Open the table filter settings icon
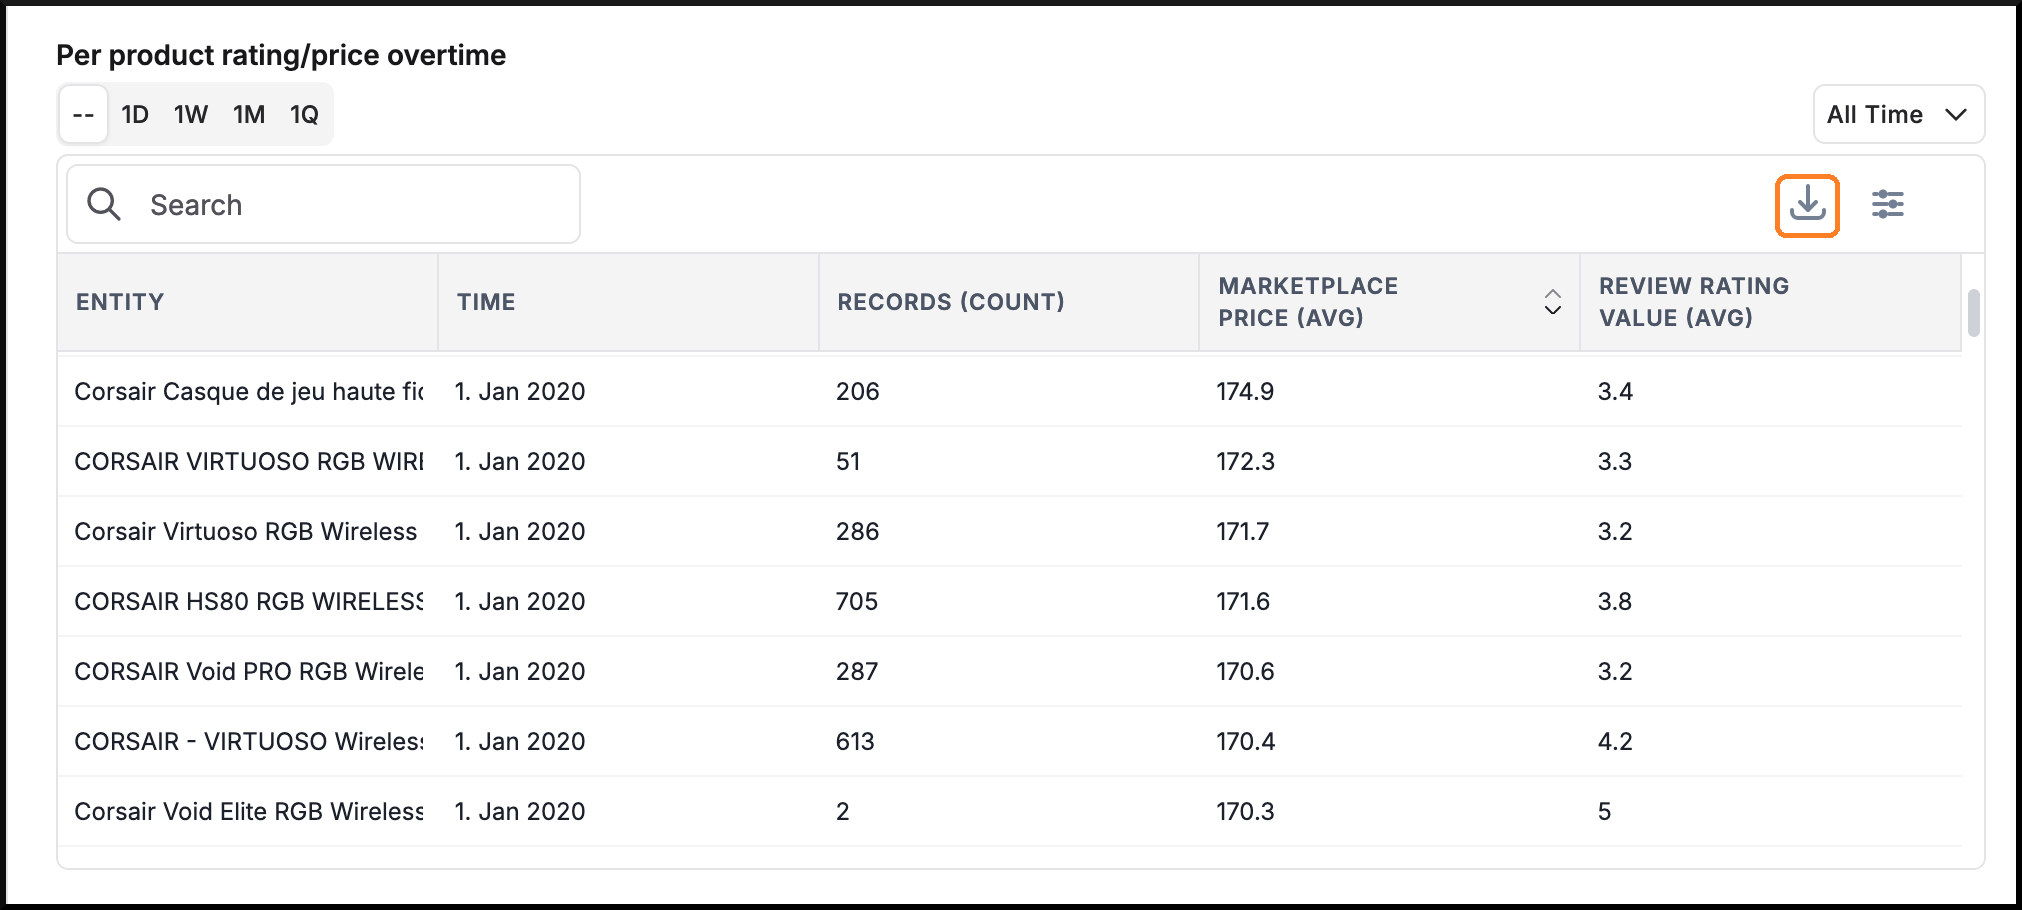 pyautogui.click(x=1888, y=204)
